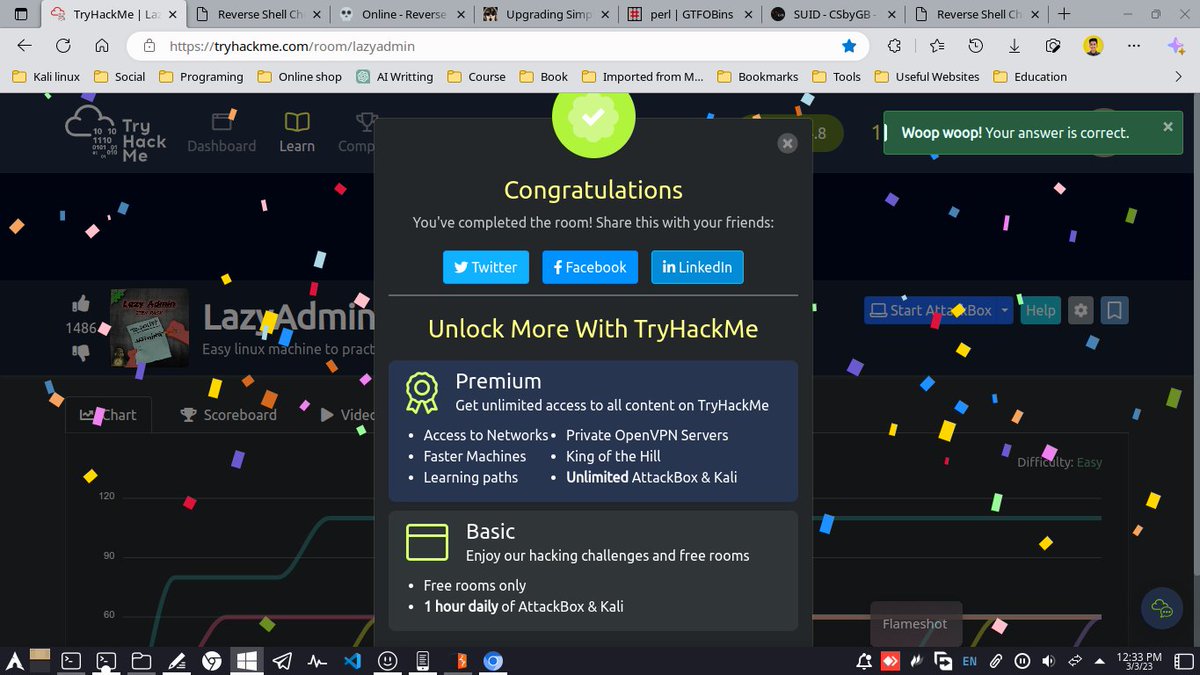Open room options gear icon
This screenshot has height=675, width=1200.
point(1080,310)
